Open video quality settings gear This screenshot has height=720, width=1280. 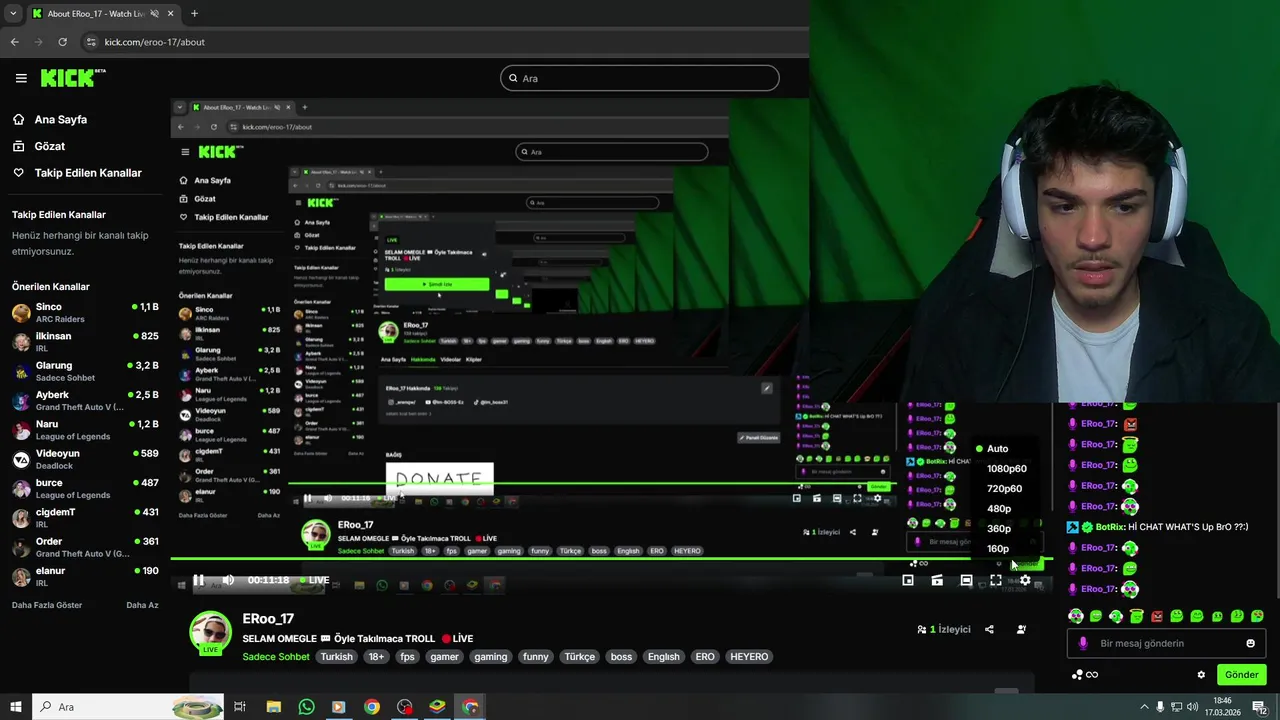tap(1025, 580)
